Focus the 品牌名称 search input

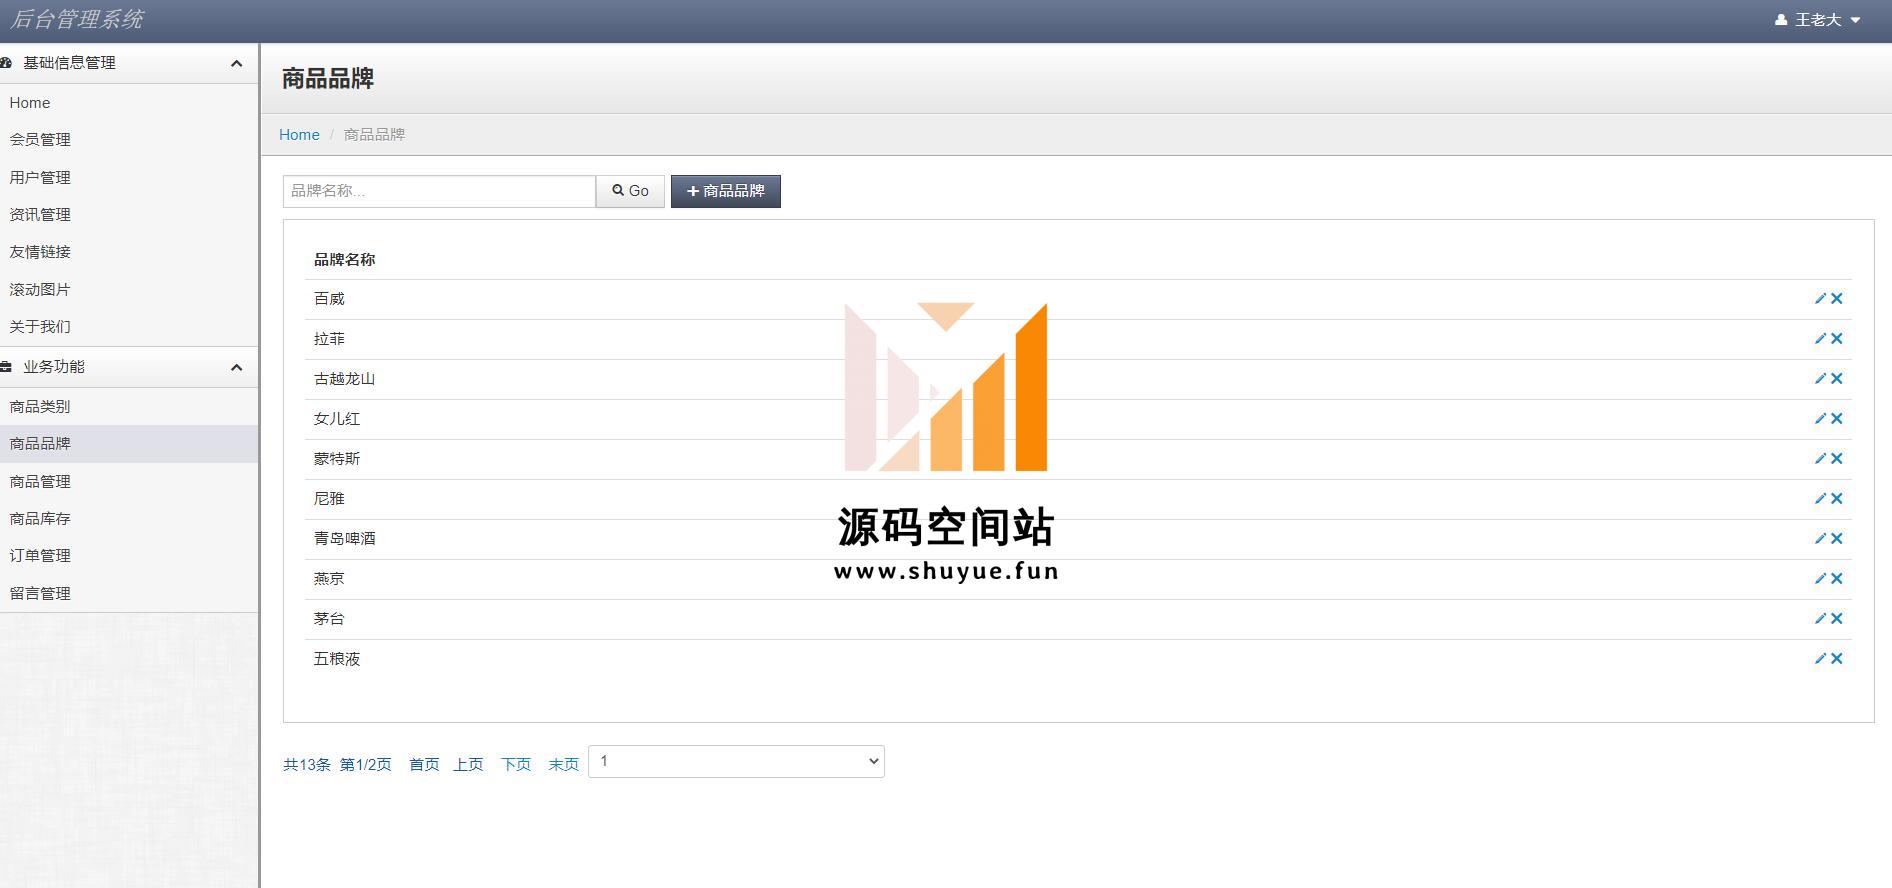tap(439, 191)
